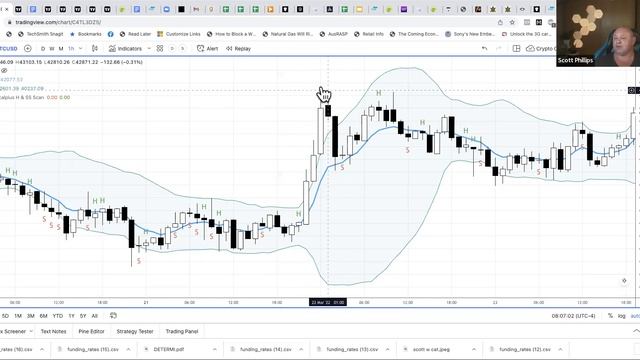Start bar Replay mode
The width and height of the screenshot is (640, 360).
coord(238,49)
